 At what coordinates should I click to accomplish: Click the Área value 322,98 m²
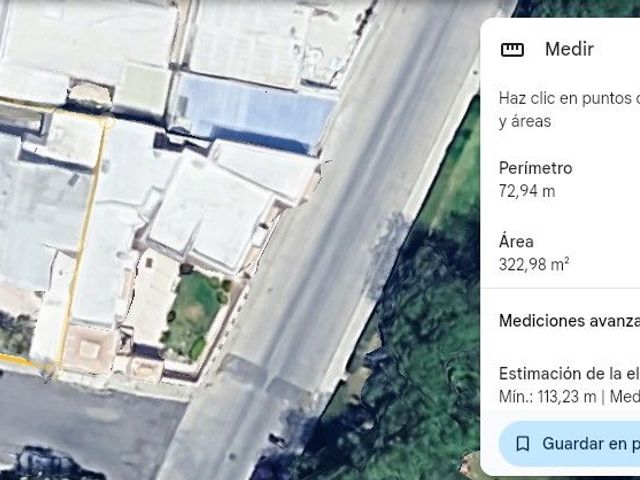[534, 264]
